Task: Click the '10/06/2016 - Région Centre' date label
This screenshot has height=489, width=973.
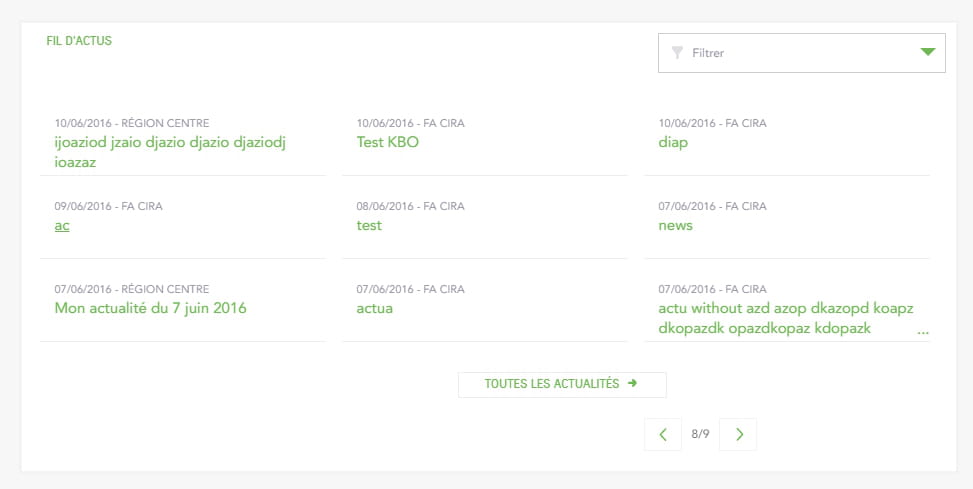Action: click(132, 123)
